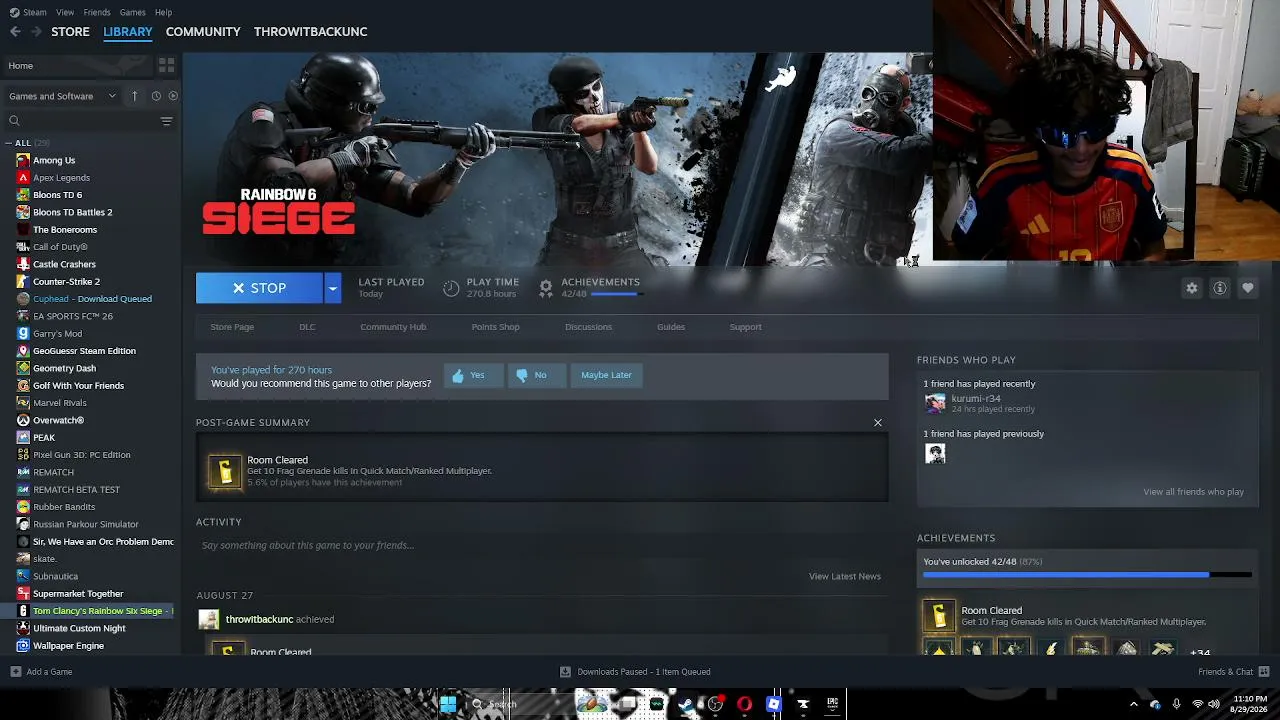Go back with the left arrow
Viewport: 1280px width, 720px height.
tap(15, 32)
